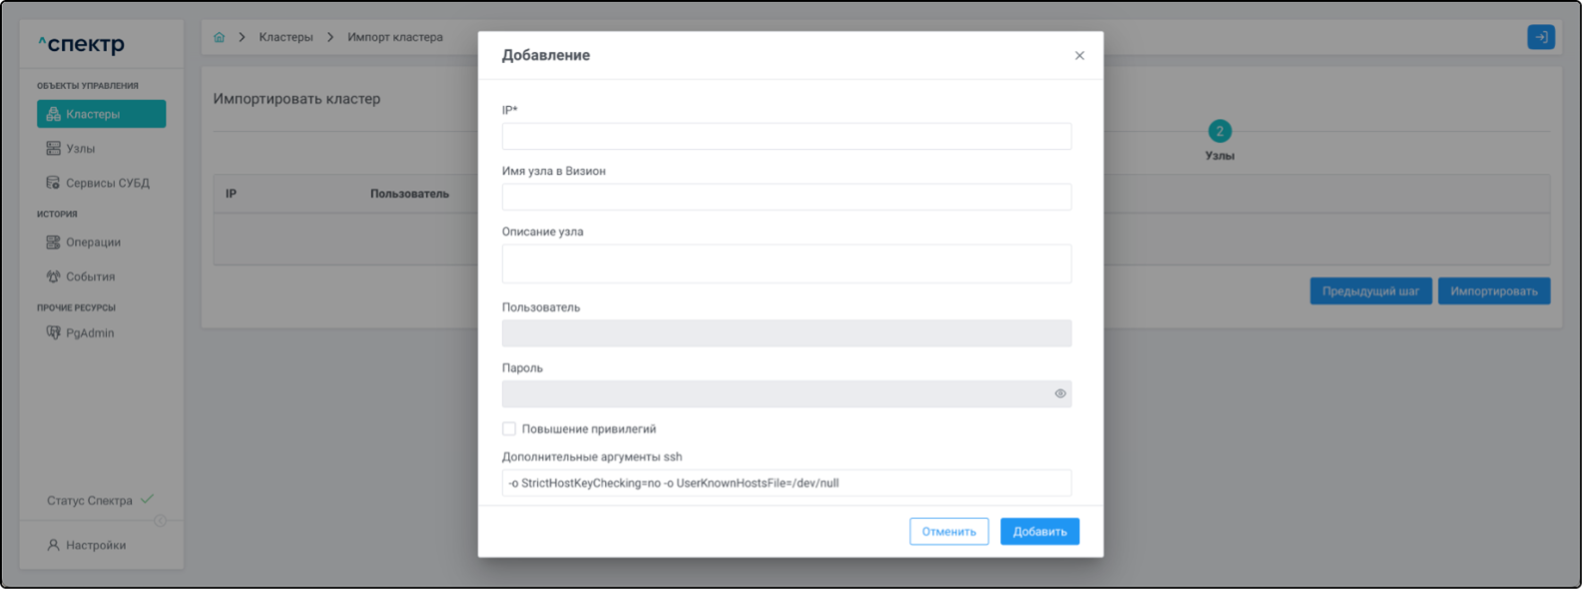Click the DBMS services (Сервисы СУБД) icon
Screen dimensions: 1585x592
(x=54, y=183)
